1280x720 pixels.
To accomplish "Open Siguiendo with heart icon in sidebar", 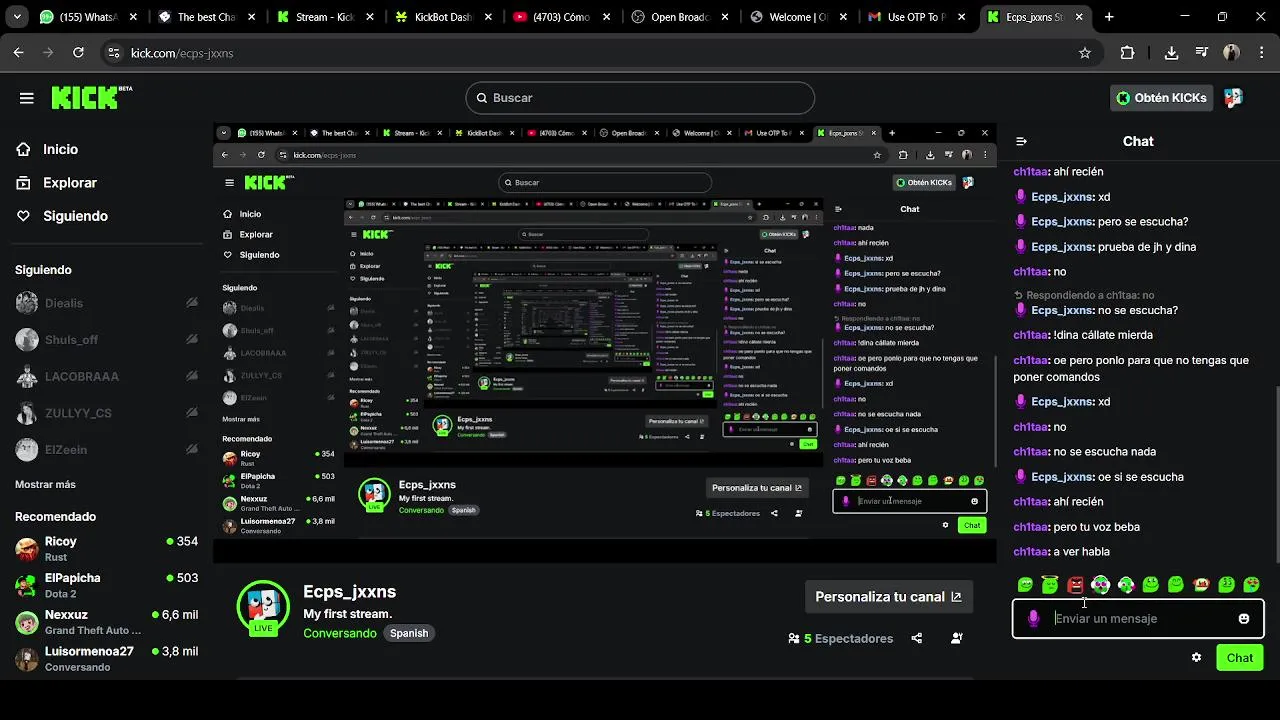I will click(x=75, y=216).
